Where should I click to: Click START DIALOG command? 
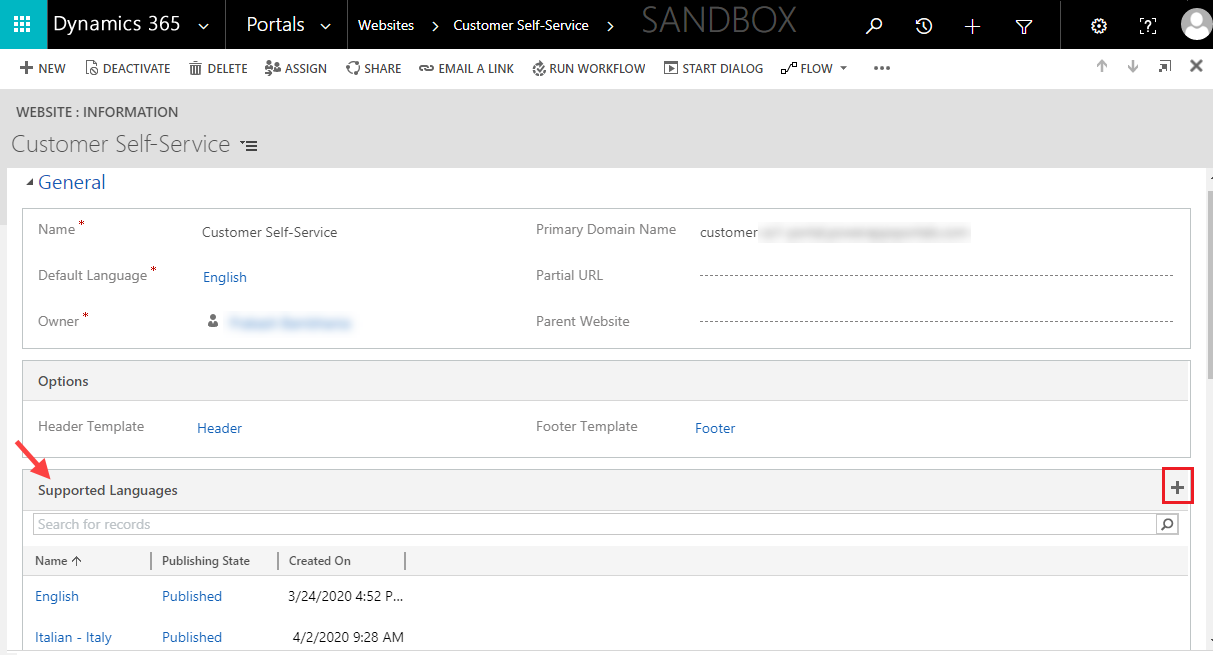pyautogui.click(x=714, y=68)
